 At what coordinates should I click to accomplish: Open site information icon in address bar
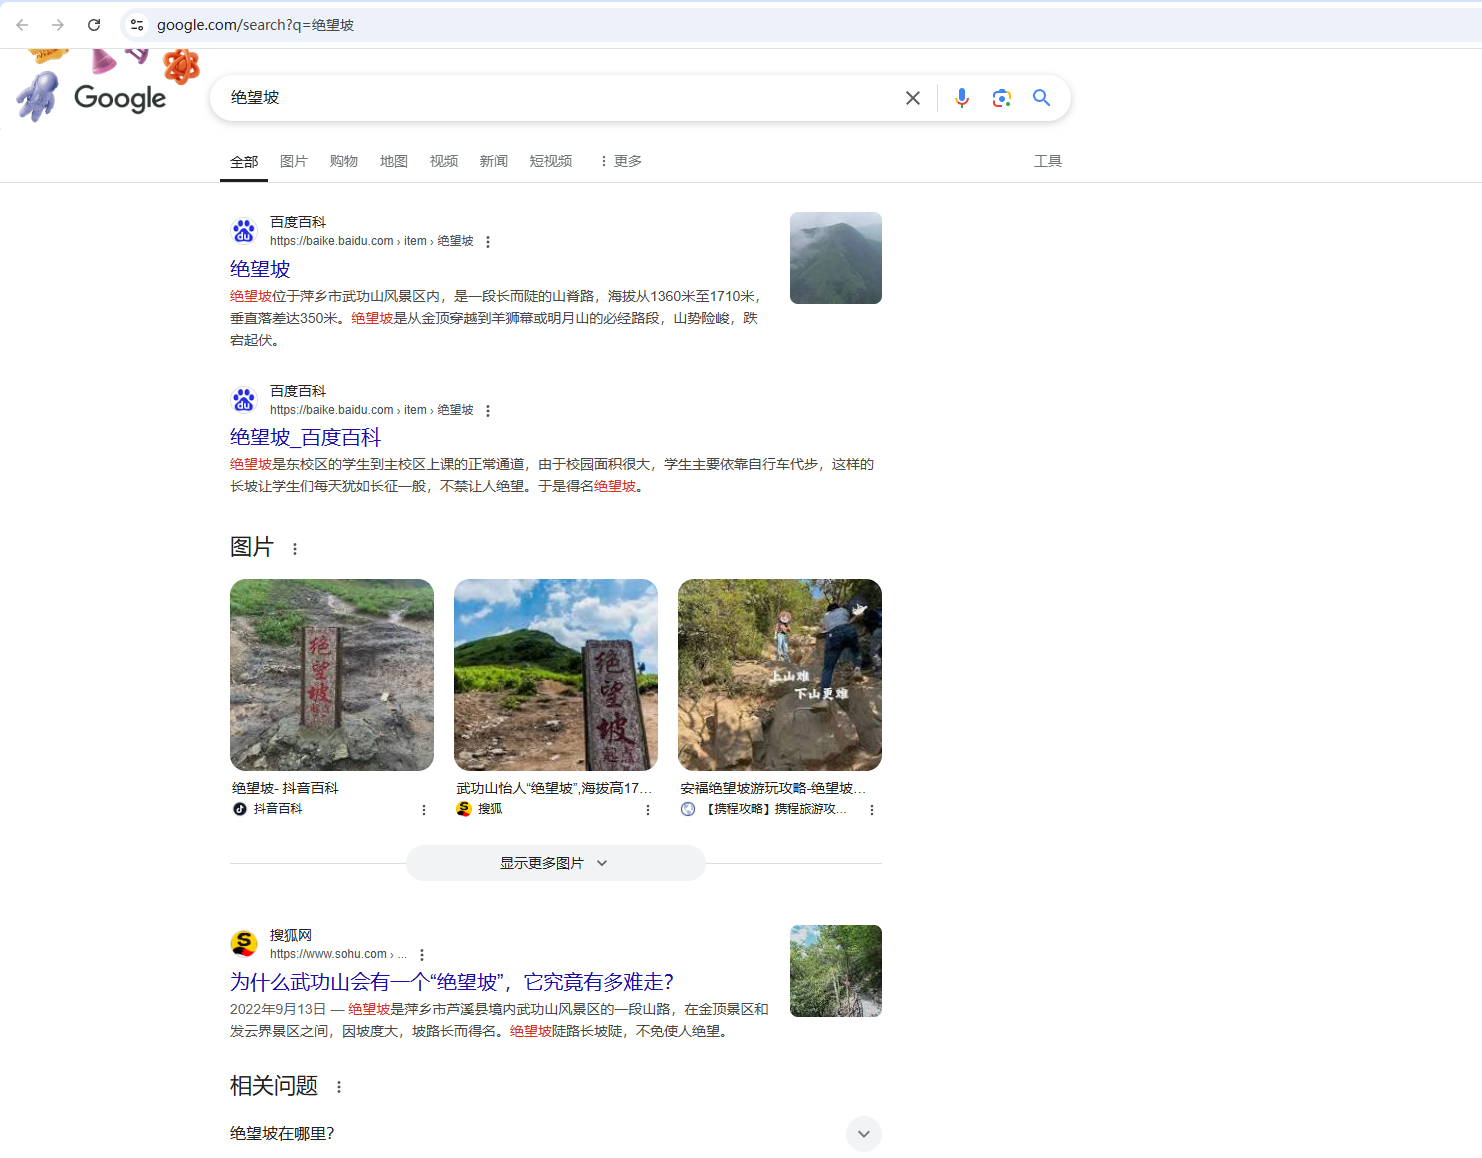pos(137,25)
